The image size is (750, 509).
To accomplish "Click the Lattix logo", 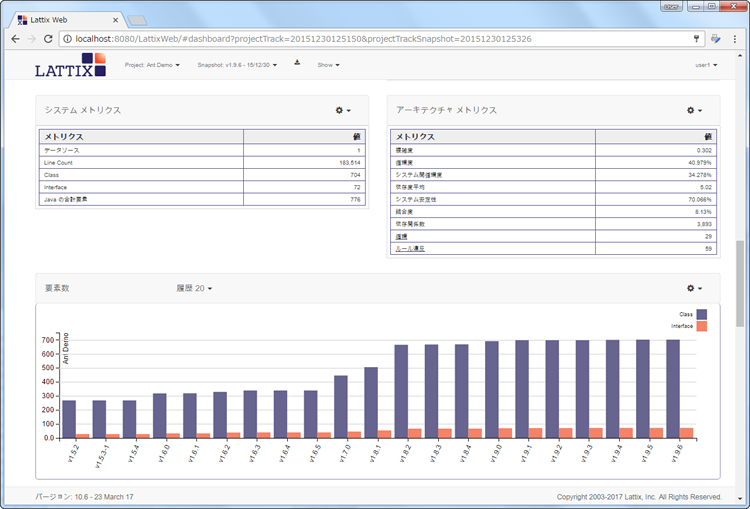I will [70, 65].
